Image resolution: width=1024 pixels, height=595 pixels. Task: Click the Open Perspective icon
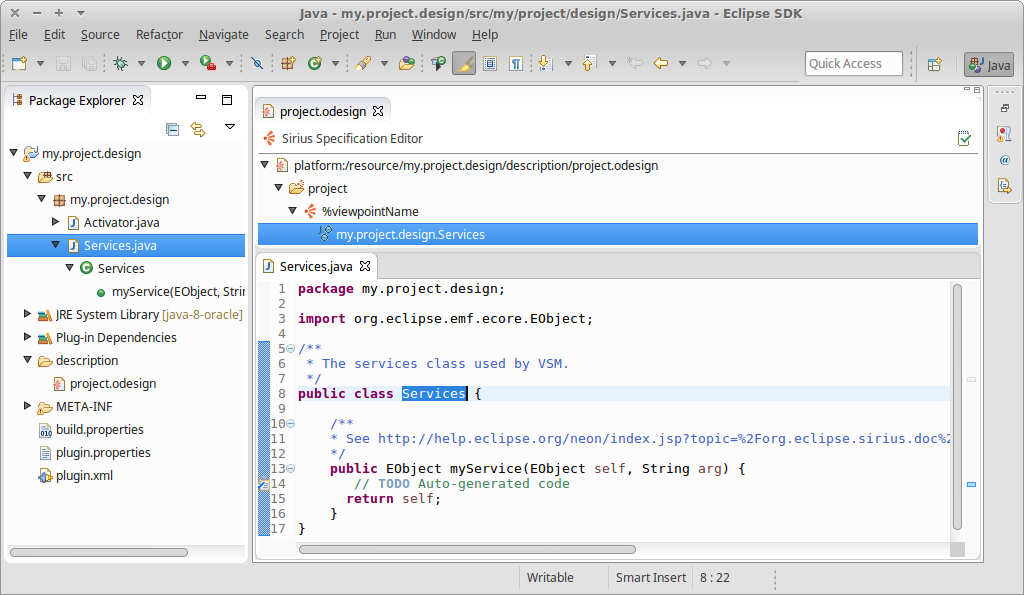coord(934,64)
